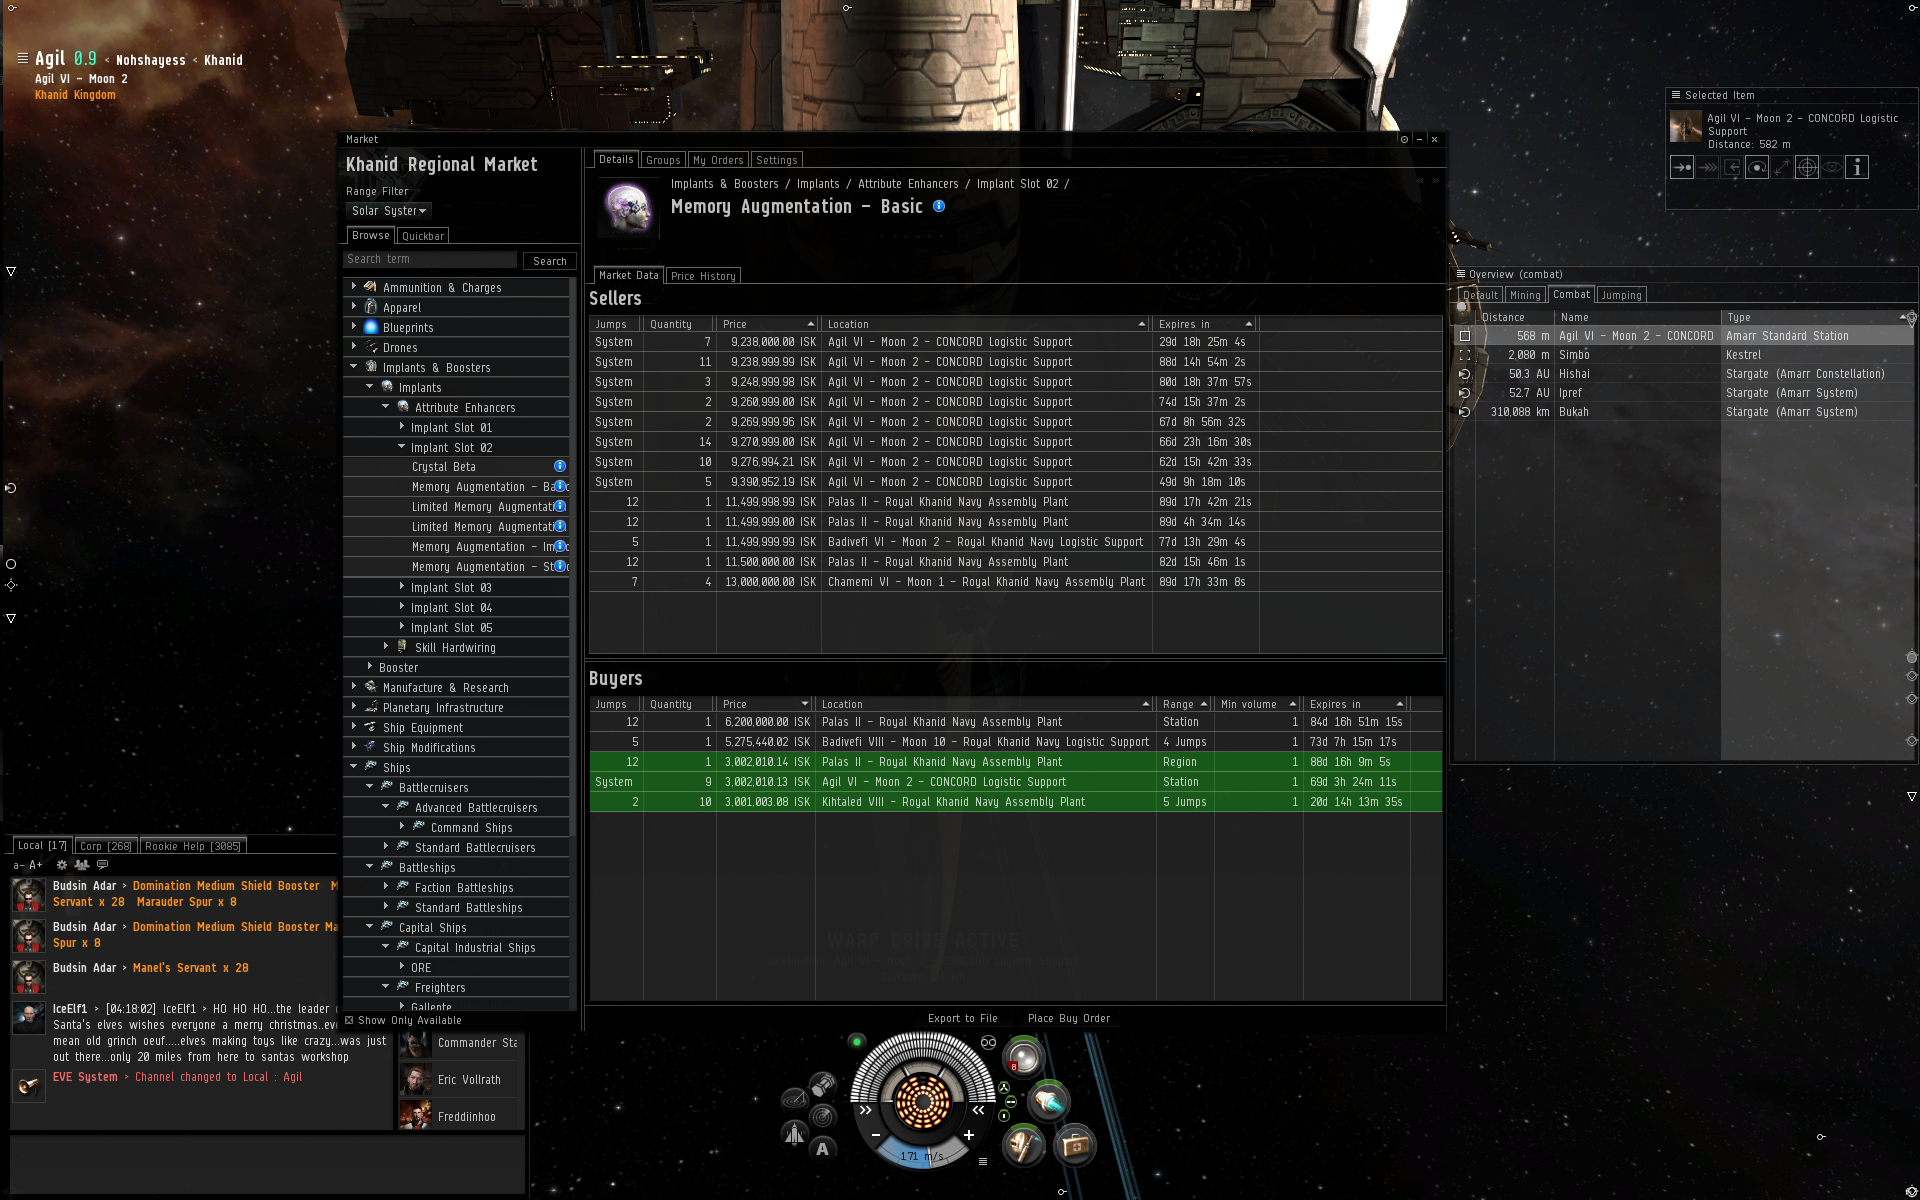This screenshot has height=1200, width=1920.
Task: Increase ship speed with plus button
Action: click(x=968, y=1135)
